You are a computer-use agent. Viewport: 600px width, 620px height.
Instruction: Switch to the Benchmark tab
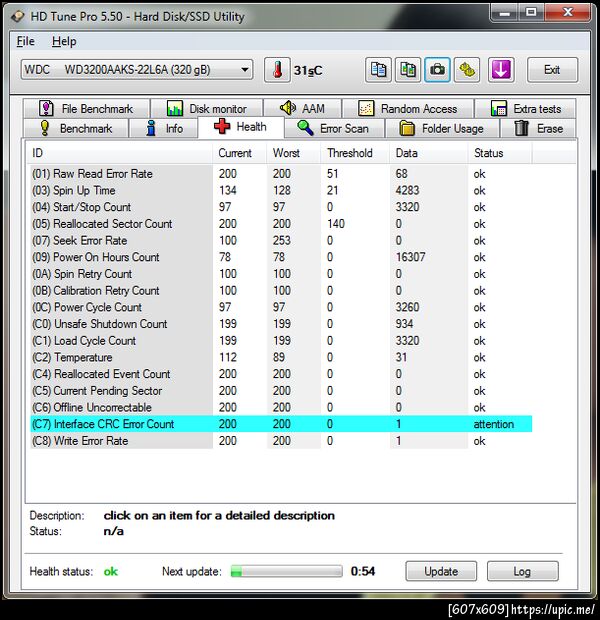pyautogui.click(x=76, y=129)
